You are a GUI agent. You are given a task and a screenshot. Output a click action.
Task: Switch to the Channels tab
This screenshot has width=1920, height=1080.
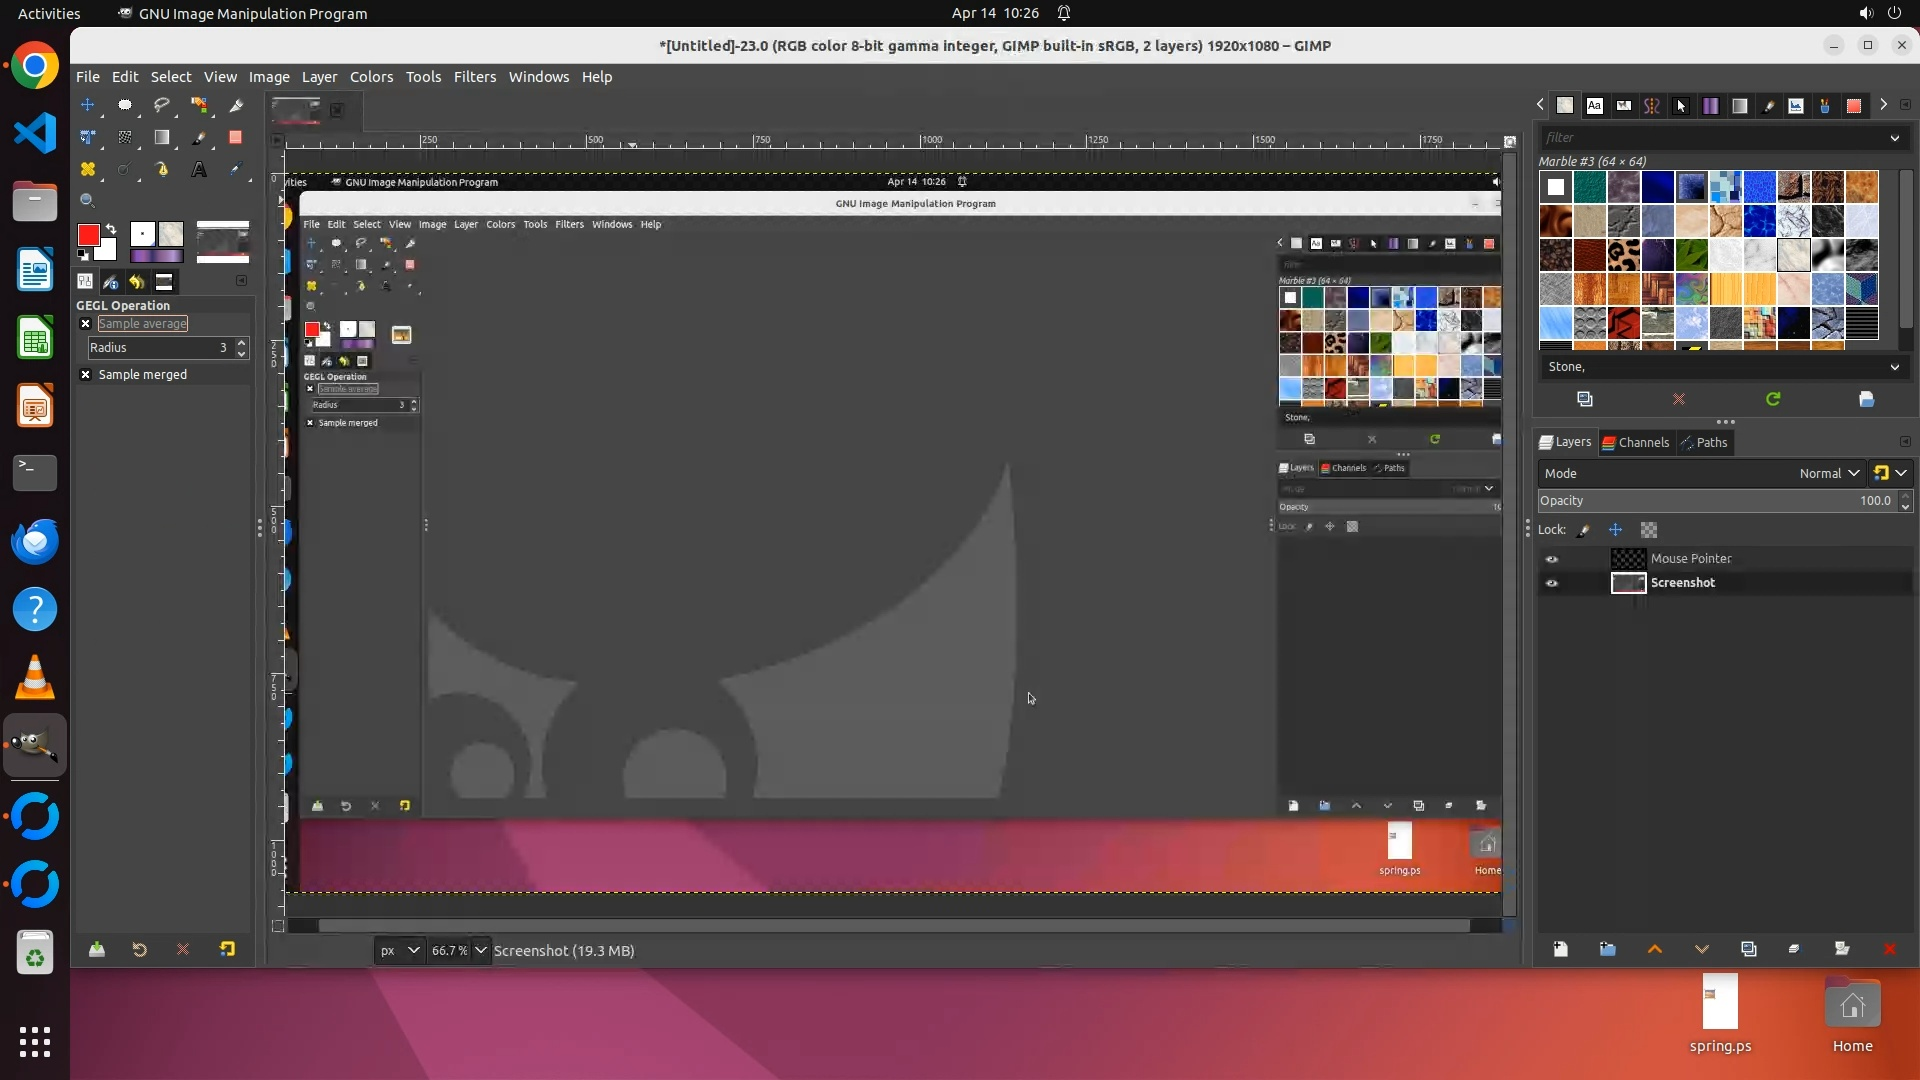pos(1636,442)
